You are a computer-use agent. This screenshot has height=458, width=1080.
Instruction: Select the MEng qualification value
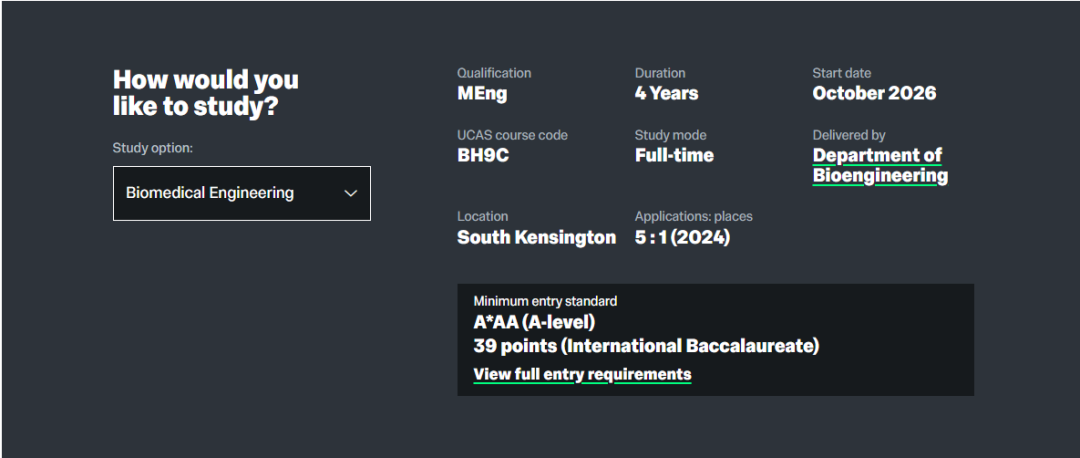pyautogui.click(x=482, y=94)
